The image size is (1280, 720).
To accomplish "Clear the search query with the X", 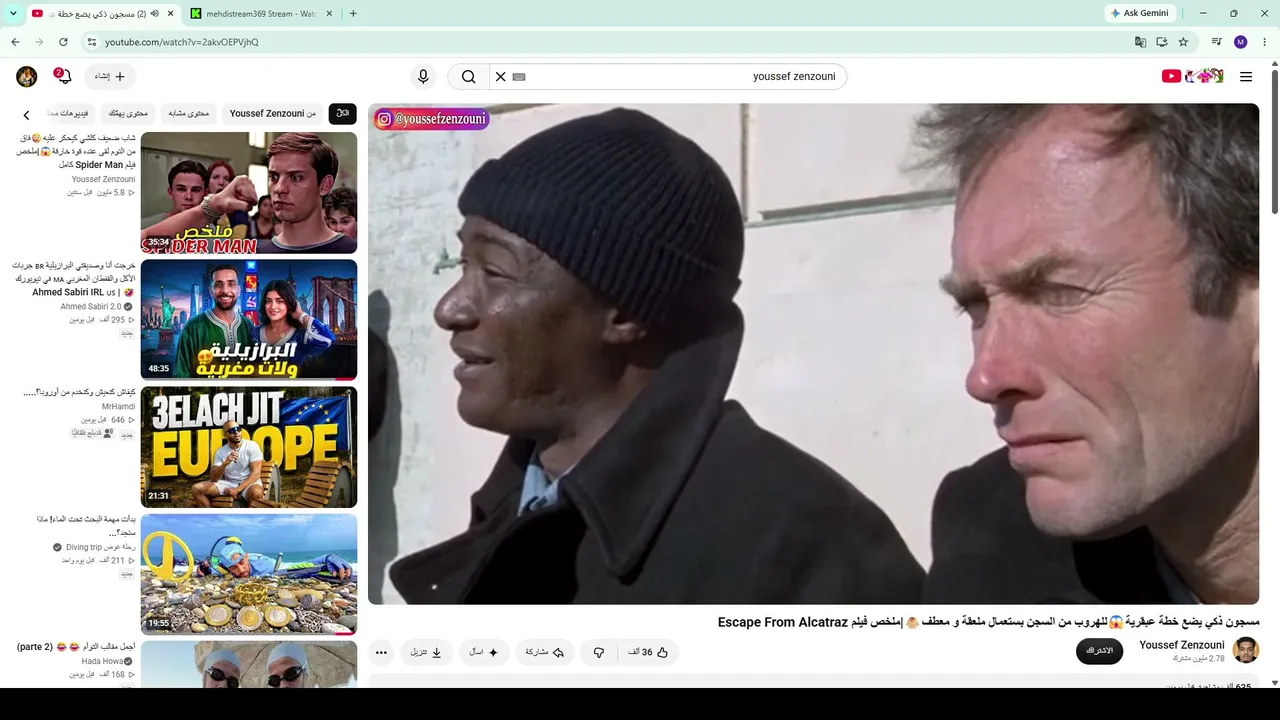I will click(501, 77).
